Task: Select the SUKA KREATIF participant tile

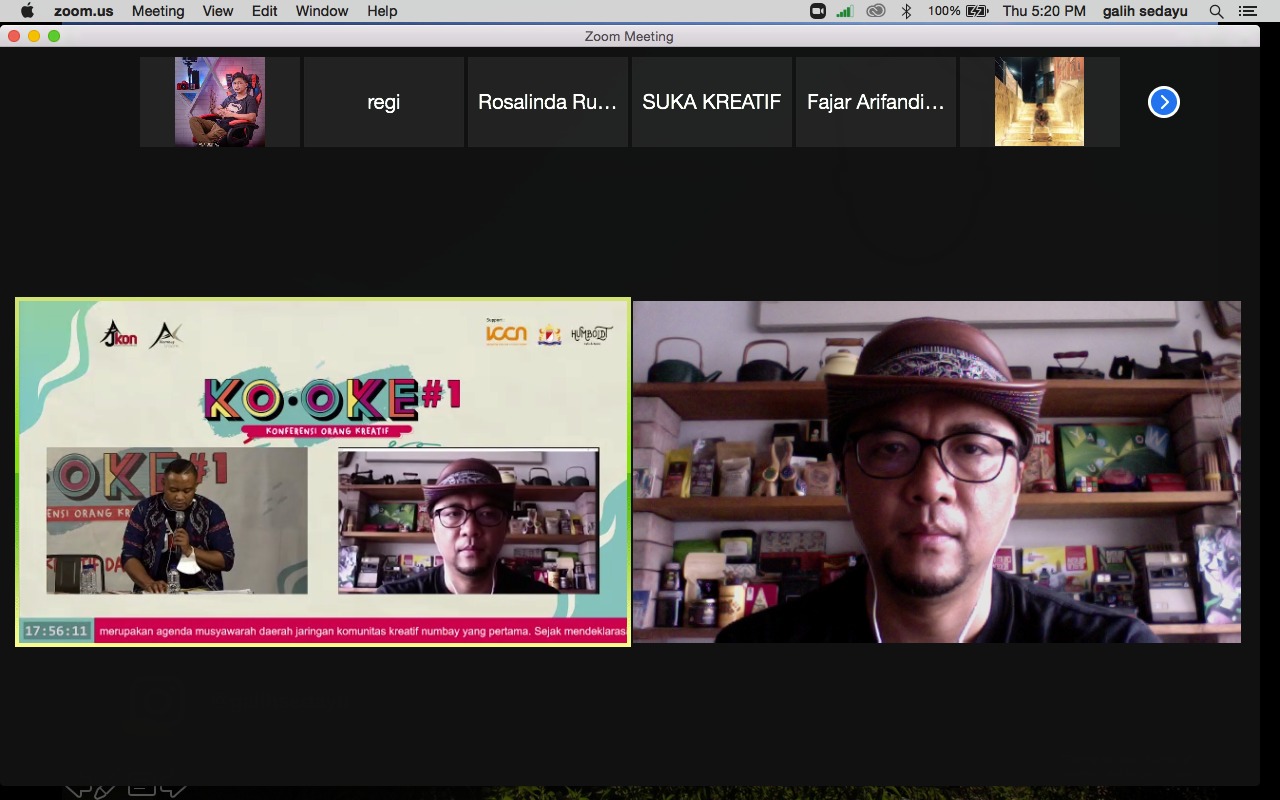Action: 711,102
